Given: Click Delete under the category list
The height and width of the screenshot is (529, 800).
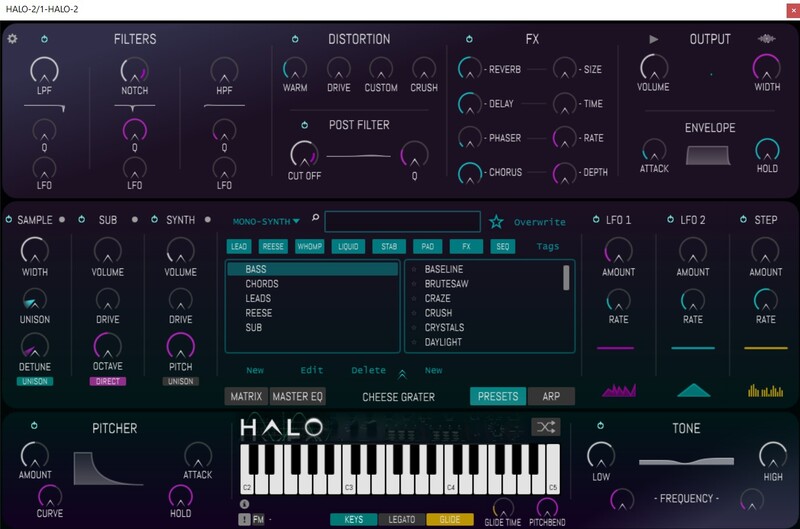Looking at the screenshot, I should (x=368, y=370).
